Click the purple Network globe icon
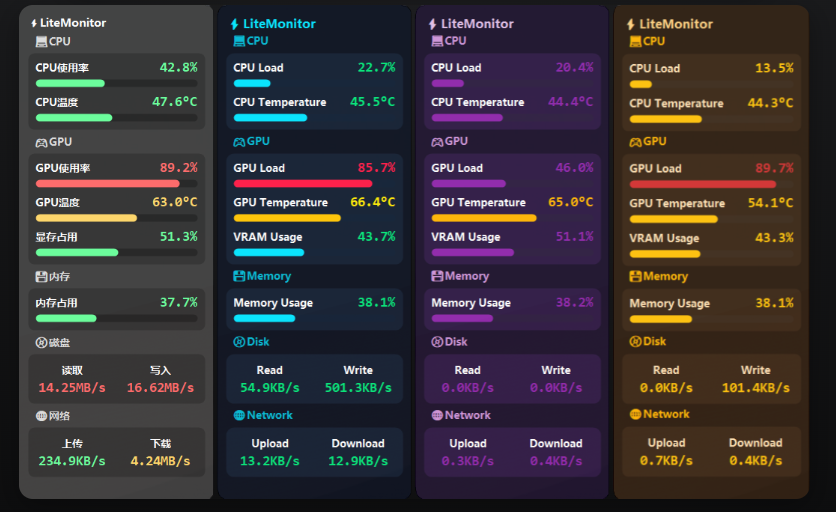 coord(437,415)
